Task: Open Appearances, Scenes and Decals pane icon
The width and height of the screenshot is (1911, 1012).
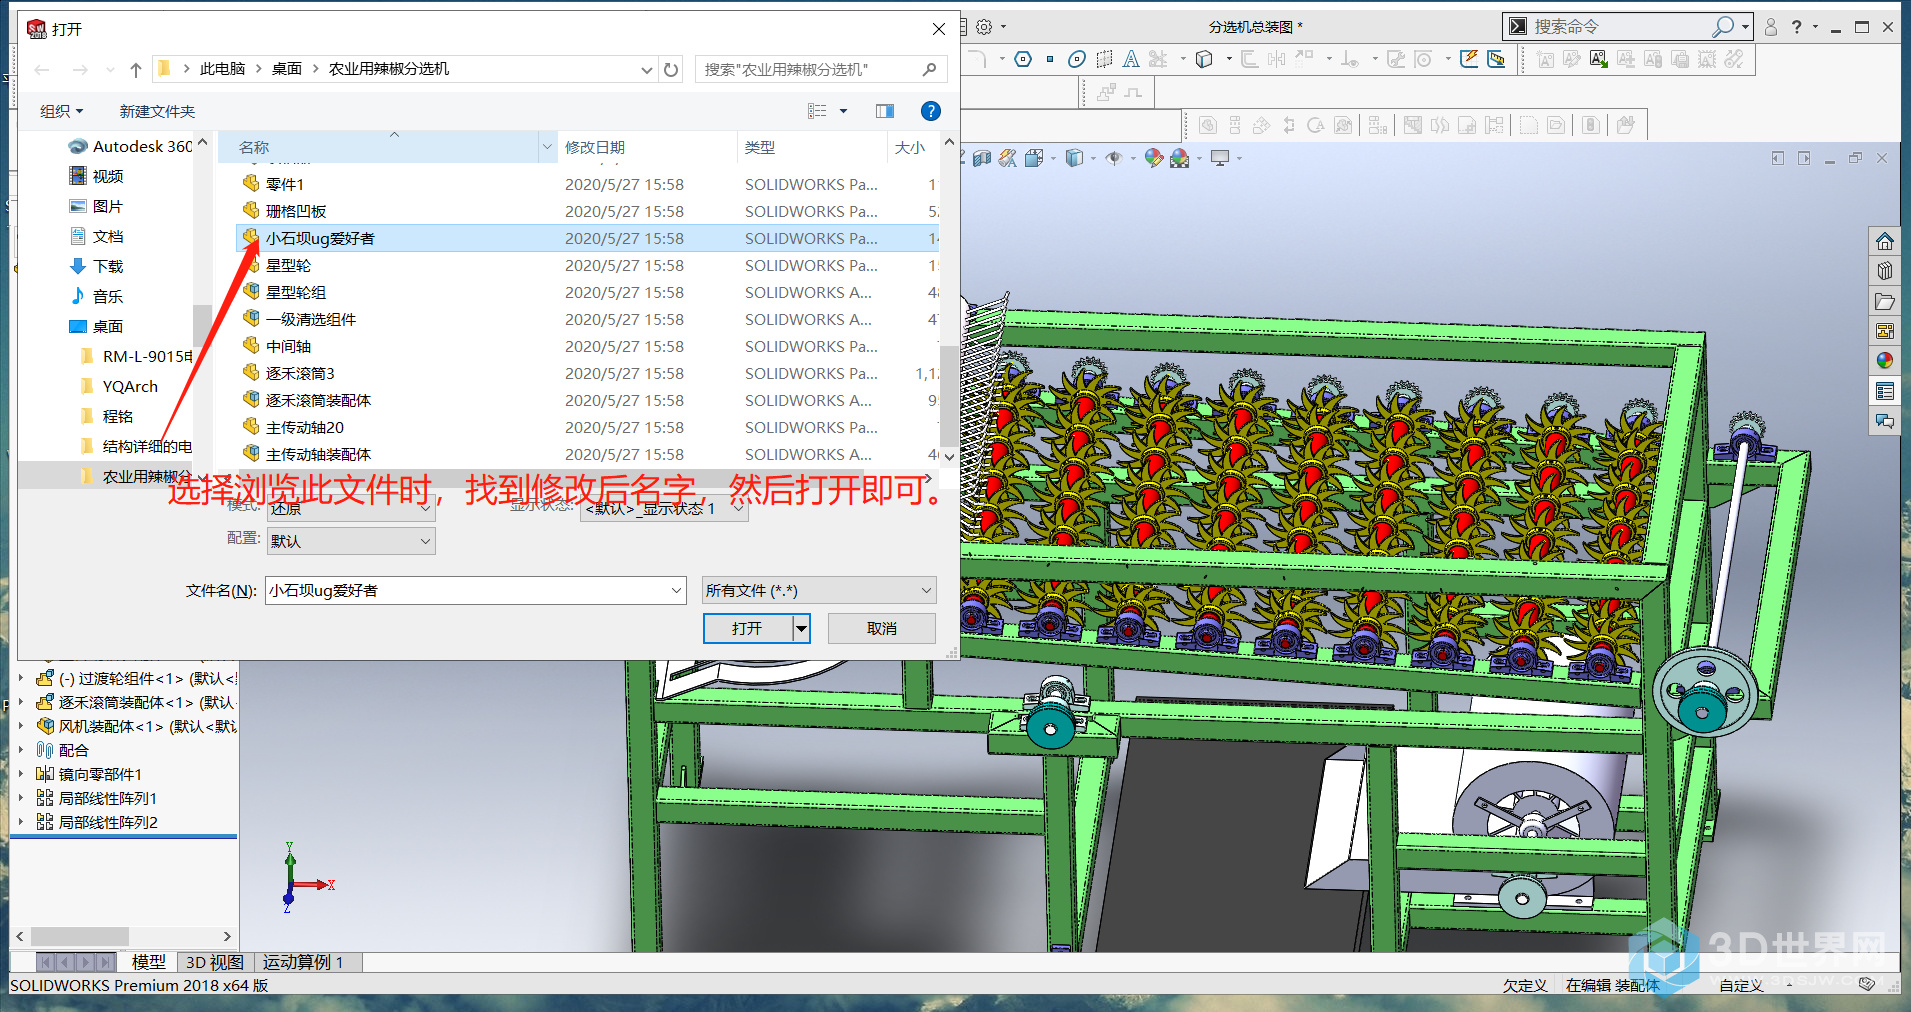Action: [1885, 361]
